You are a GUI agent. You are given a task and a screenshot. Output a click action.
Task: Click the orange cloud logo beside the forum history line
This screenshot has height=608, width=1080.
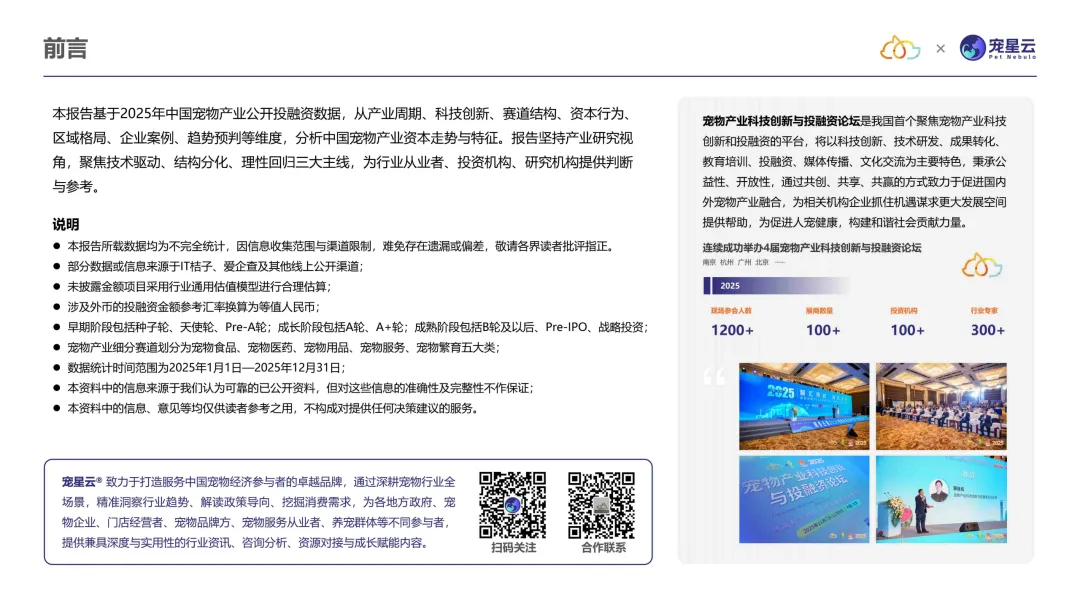tap(982, 265)
